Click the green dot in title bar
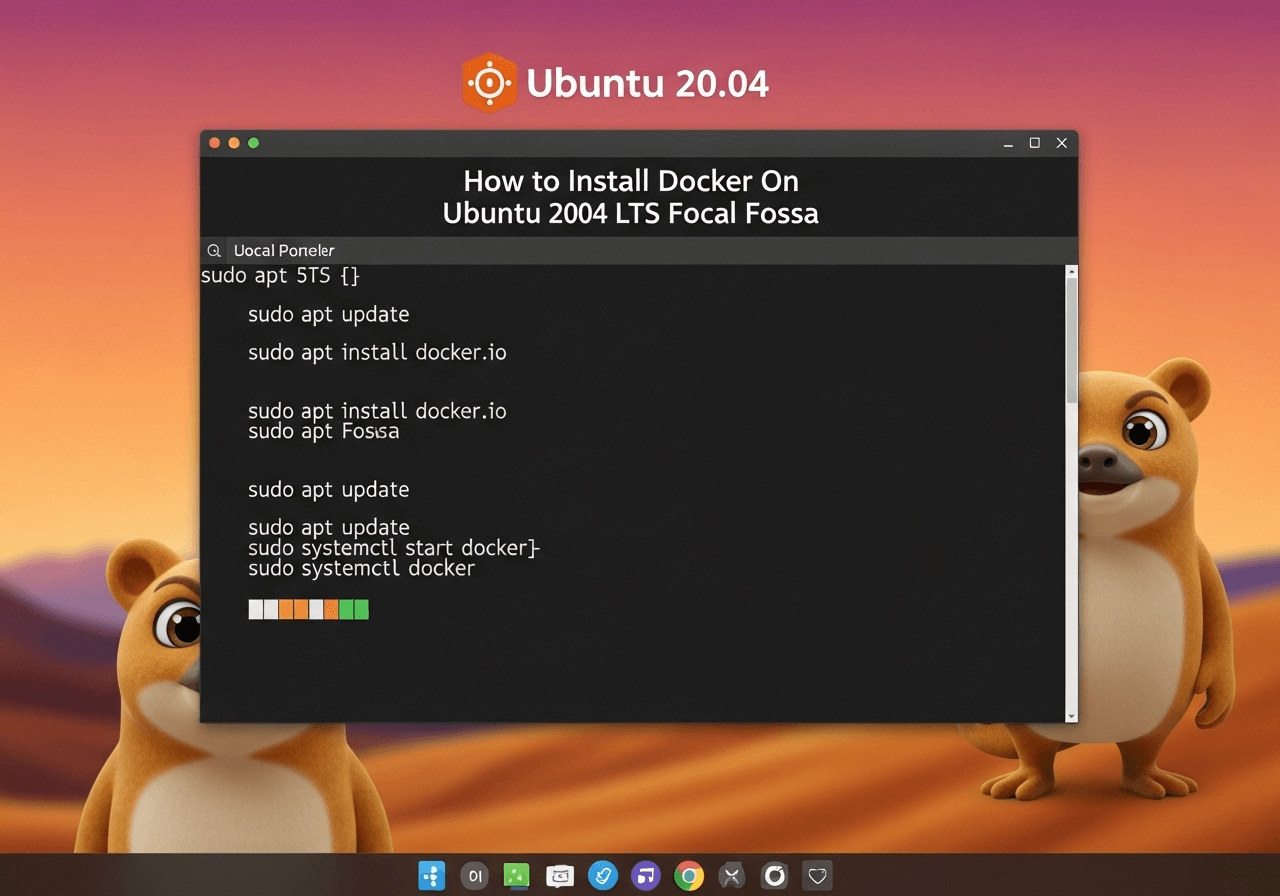The height and width of the screenshot is (896, 1280). [253, 143]
